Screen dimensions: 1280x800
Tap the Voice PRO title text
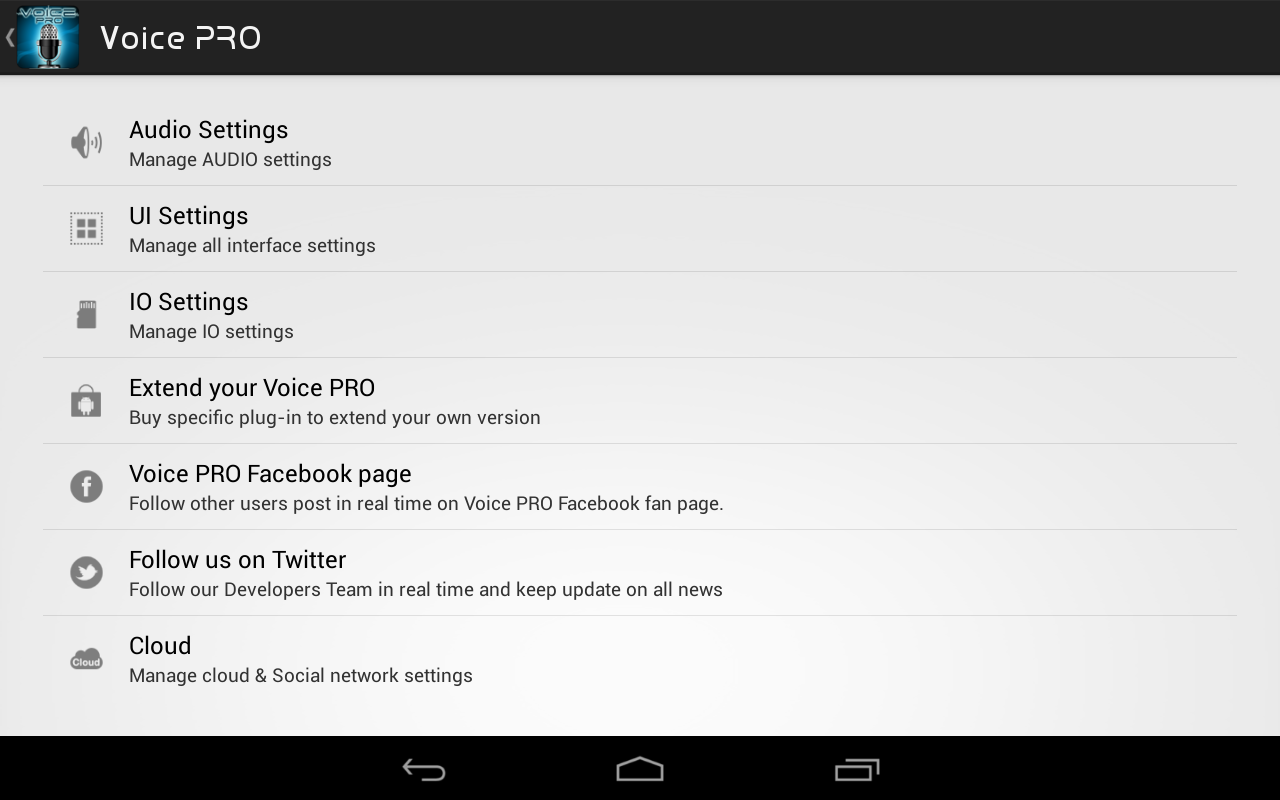coord(181,38)
